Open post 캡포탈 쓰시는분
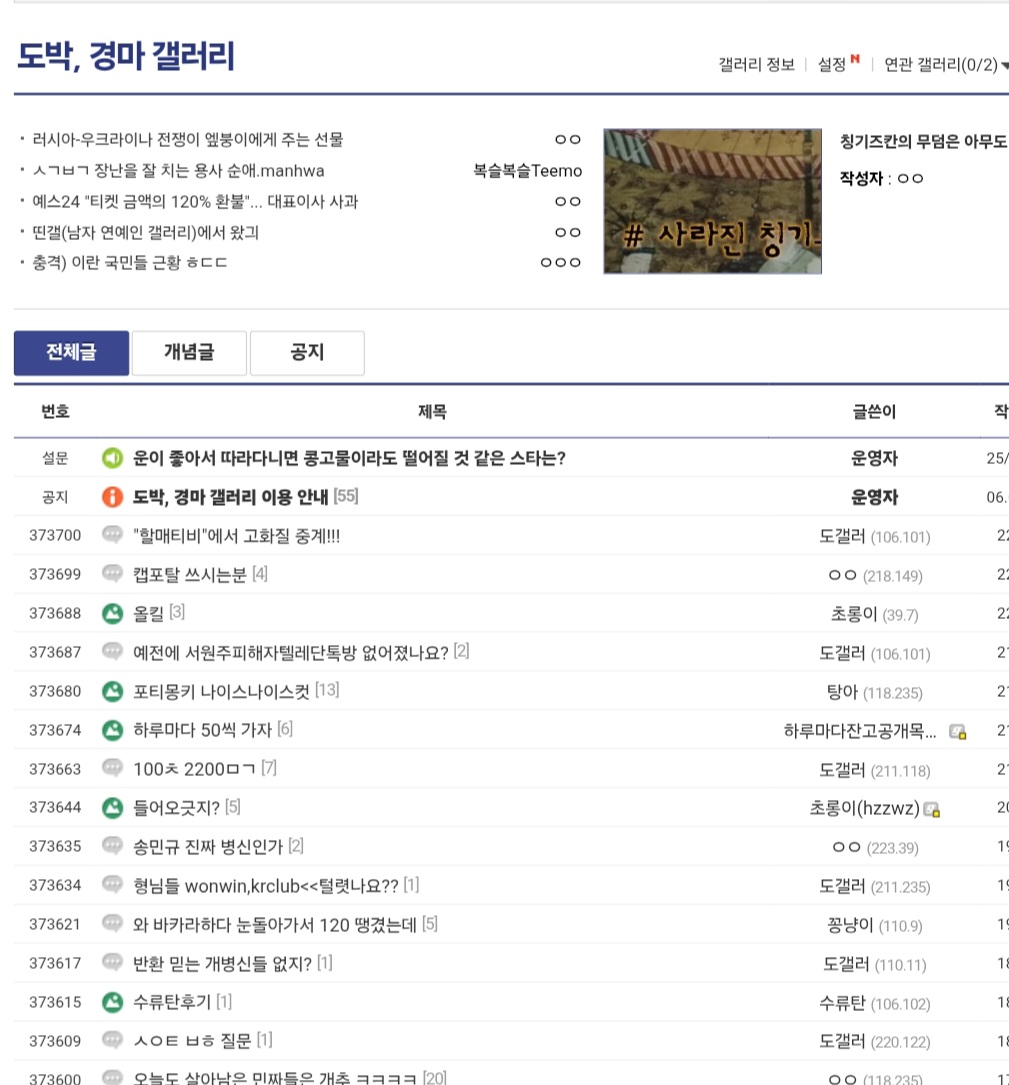This screenshot has width=1009, height=1085. [x=189, y=574]
